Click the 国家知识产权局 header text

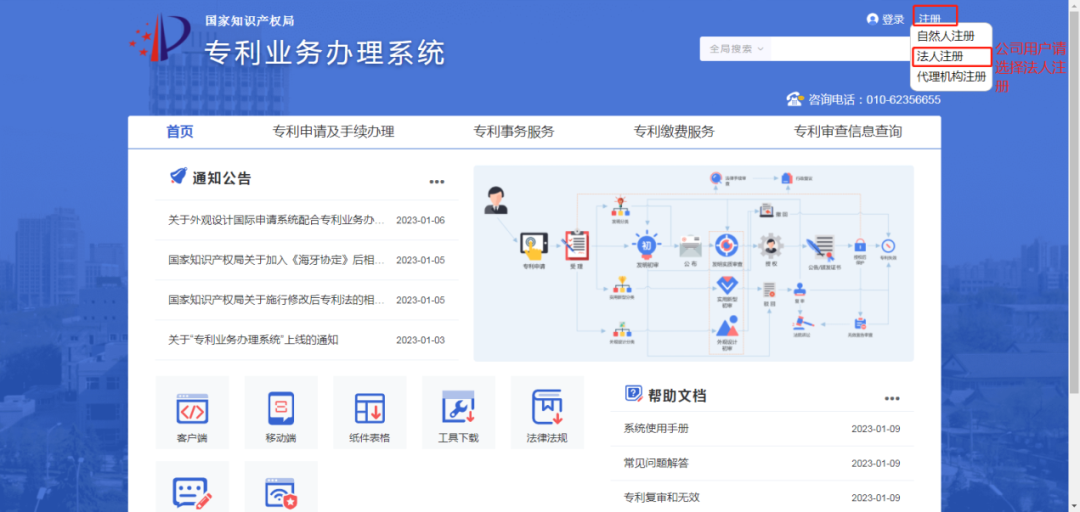pos(250,21)
